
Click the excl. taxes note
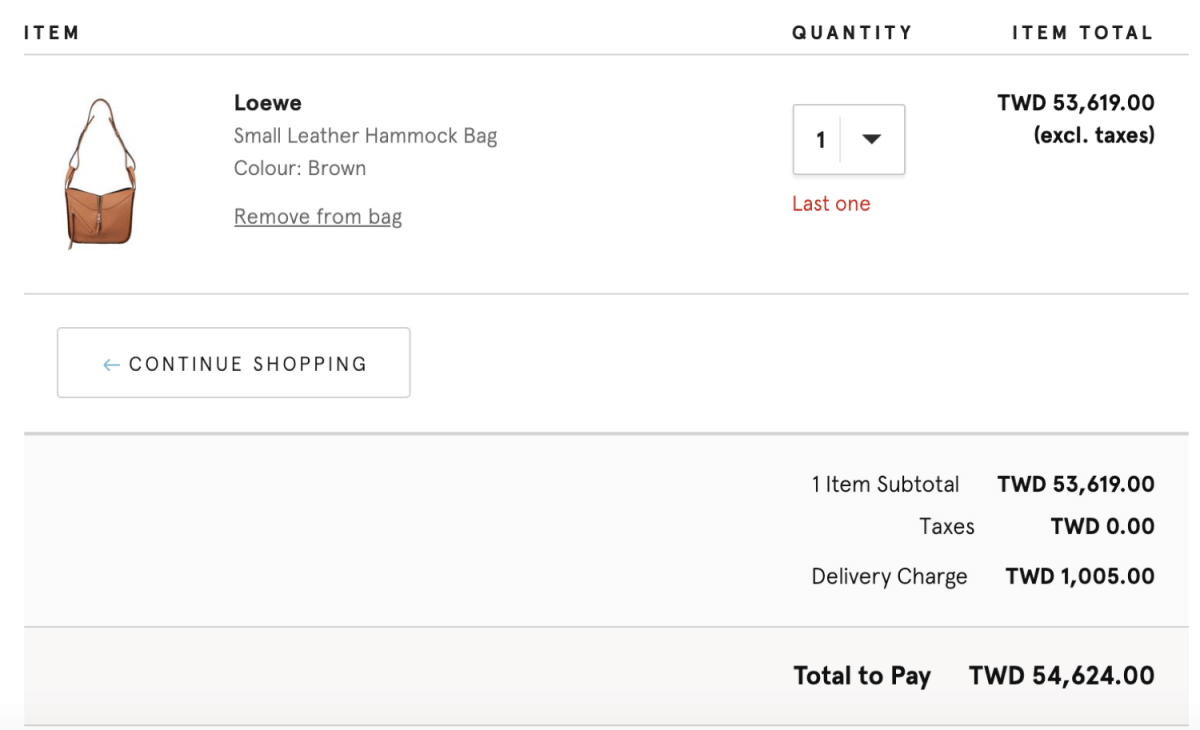(1094, 135)
